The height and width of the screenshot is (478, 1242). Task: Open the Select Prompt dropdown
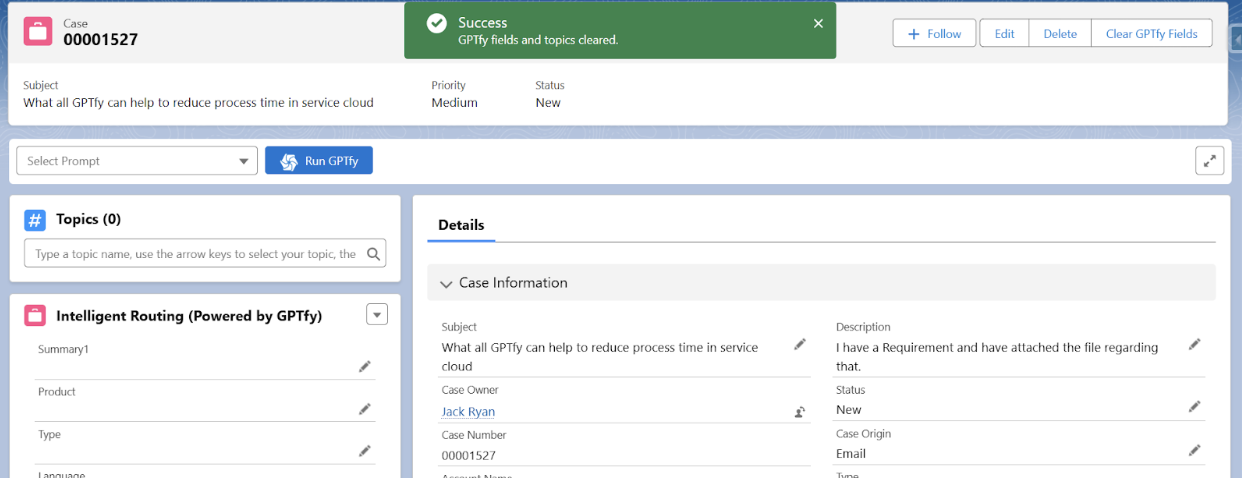(137, 161)
